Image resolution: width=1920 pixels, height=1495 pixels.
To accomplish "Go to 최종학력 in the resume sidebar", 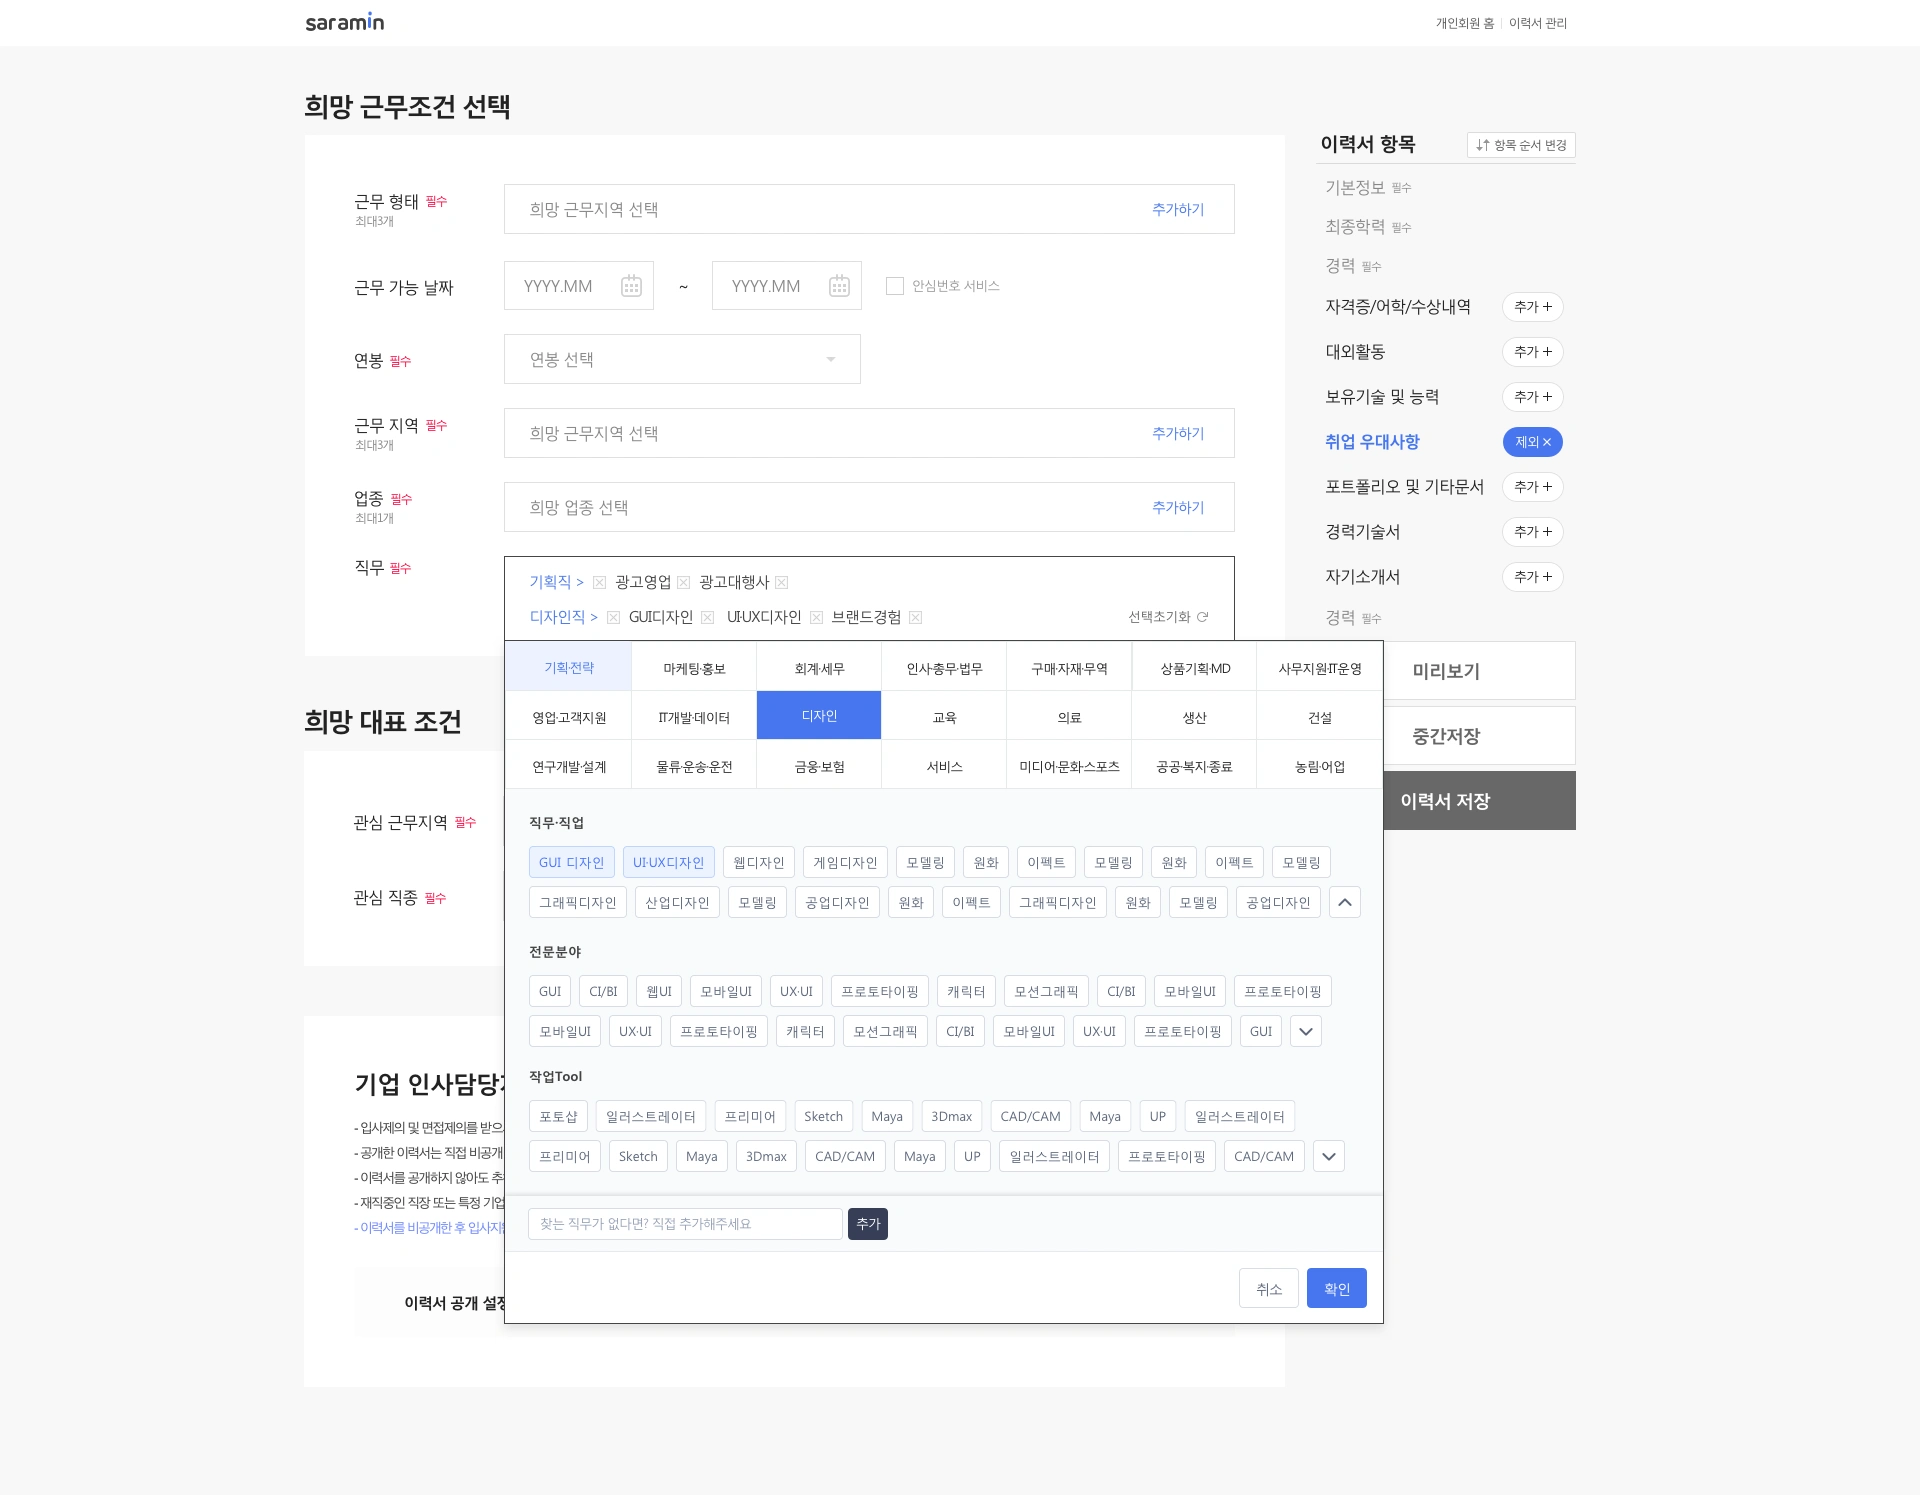I will 1355,227.
